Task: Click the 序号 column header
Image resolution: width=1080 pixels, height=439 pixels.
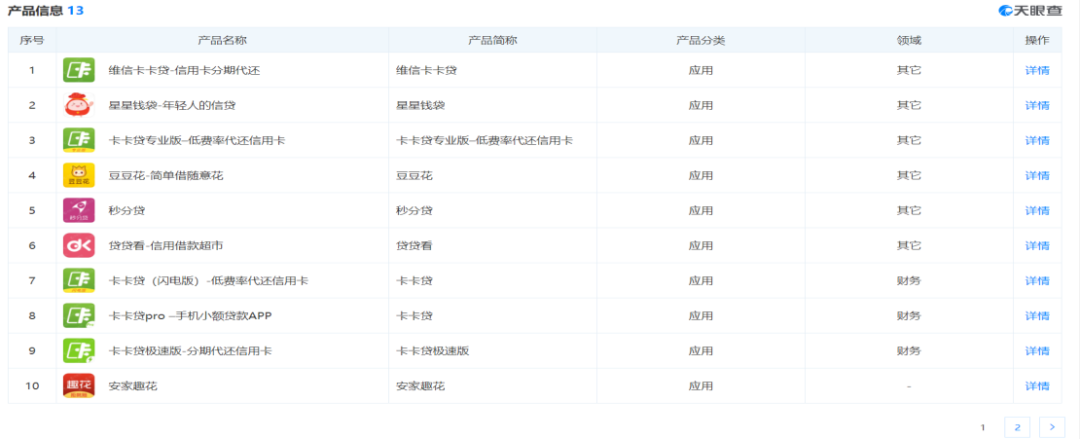Action: [x=32, y=41]
